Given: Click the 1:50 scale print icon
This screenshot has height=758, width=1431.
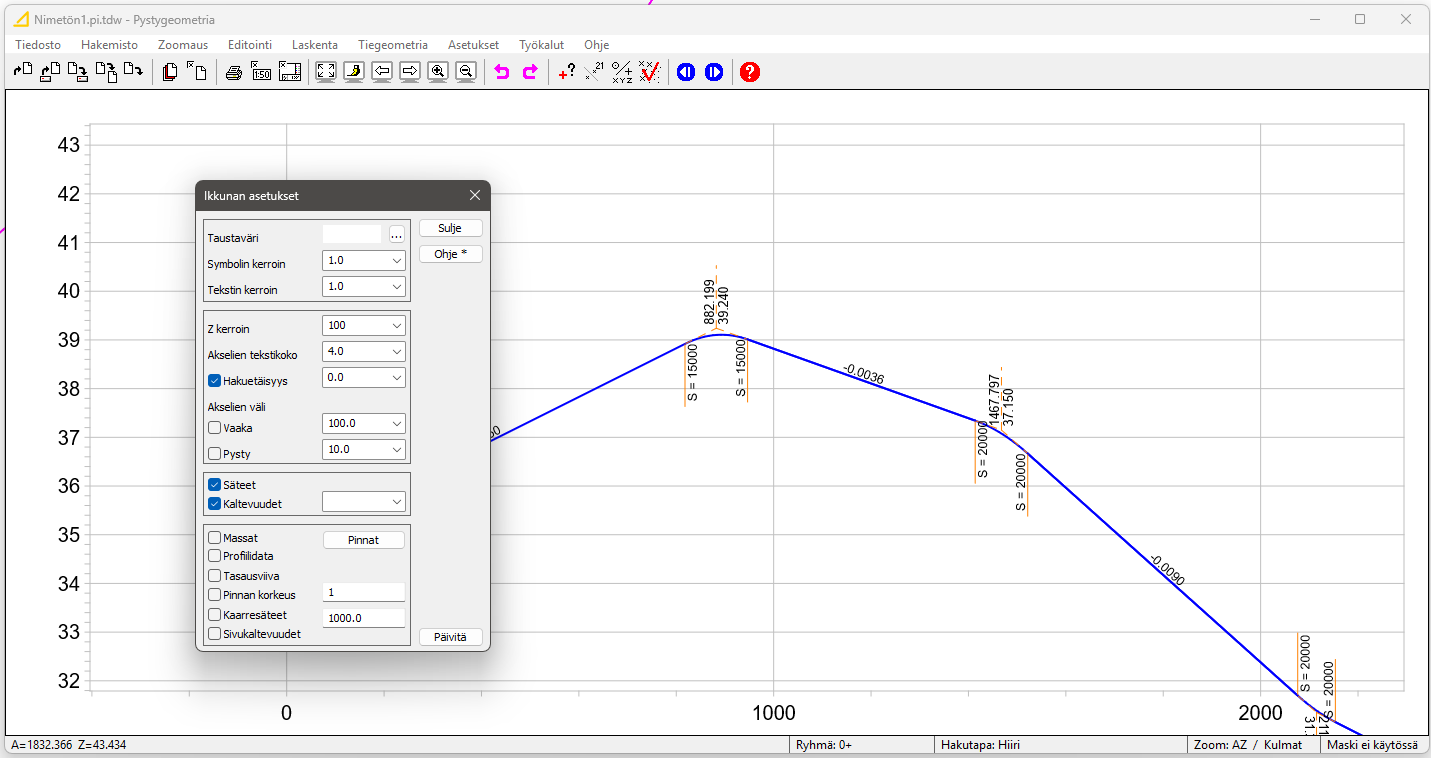Looking at the screenshot, I should [261, 72].
